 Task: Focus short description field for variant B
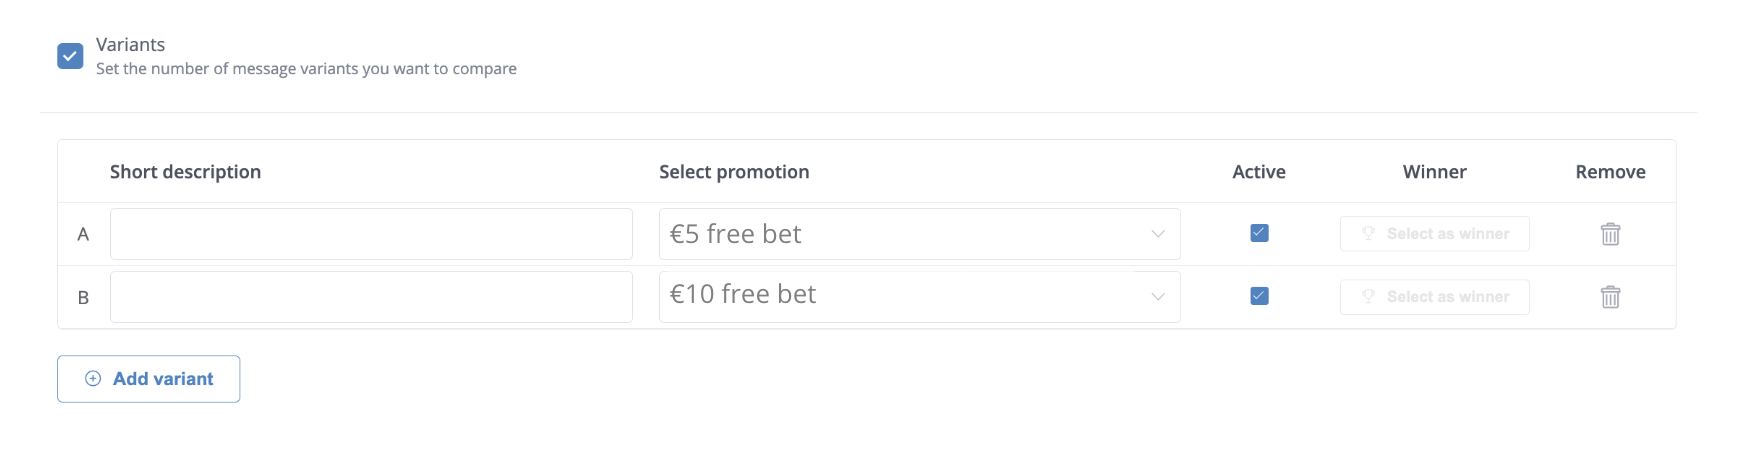(x=371, y=297)
